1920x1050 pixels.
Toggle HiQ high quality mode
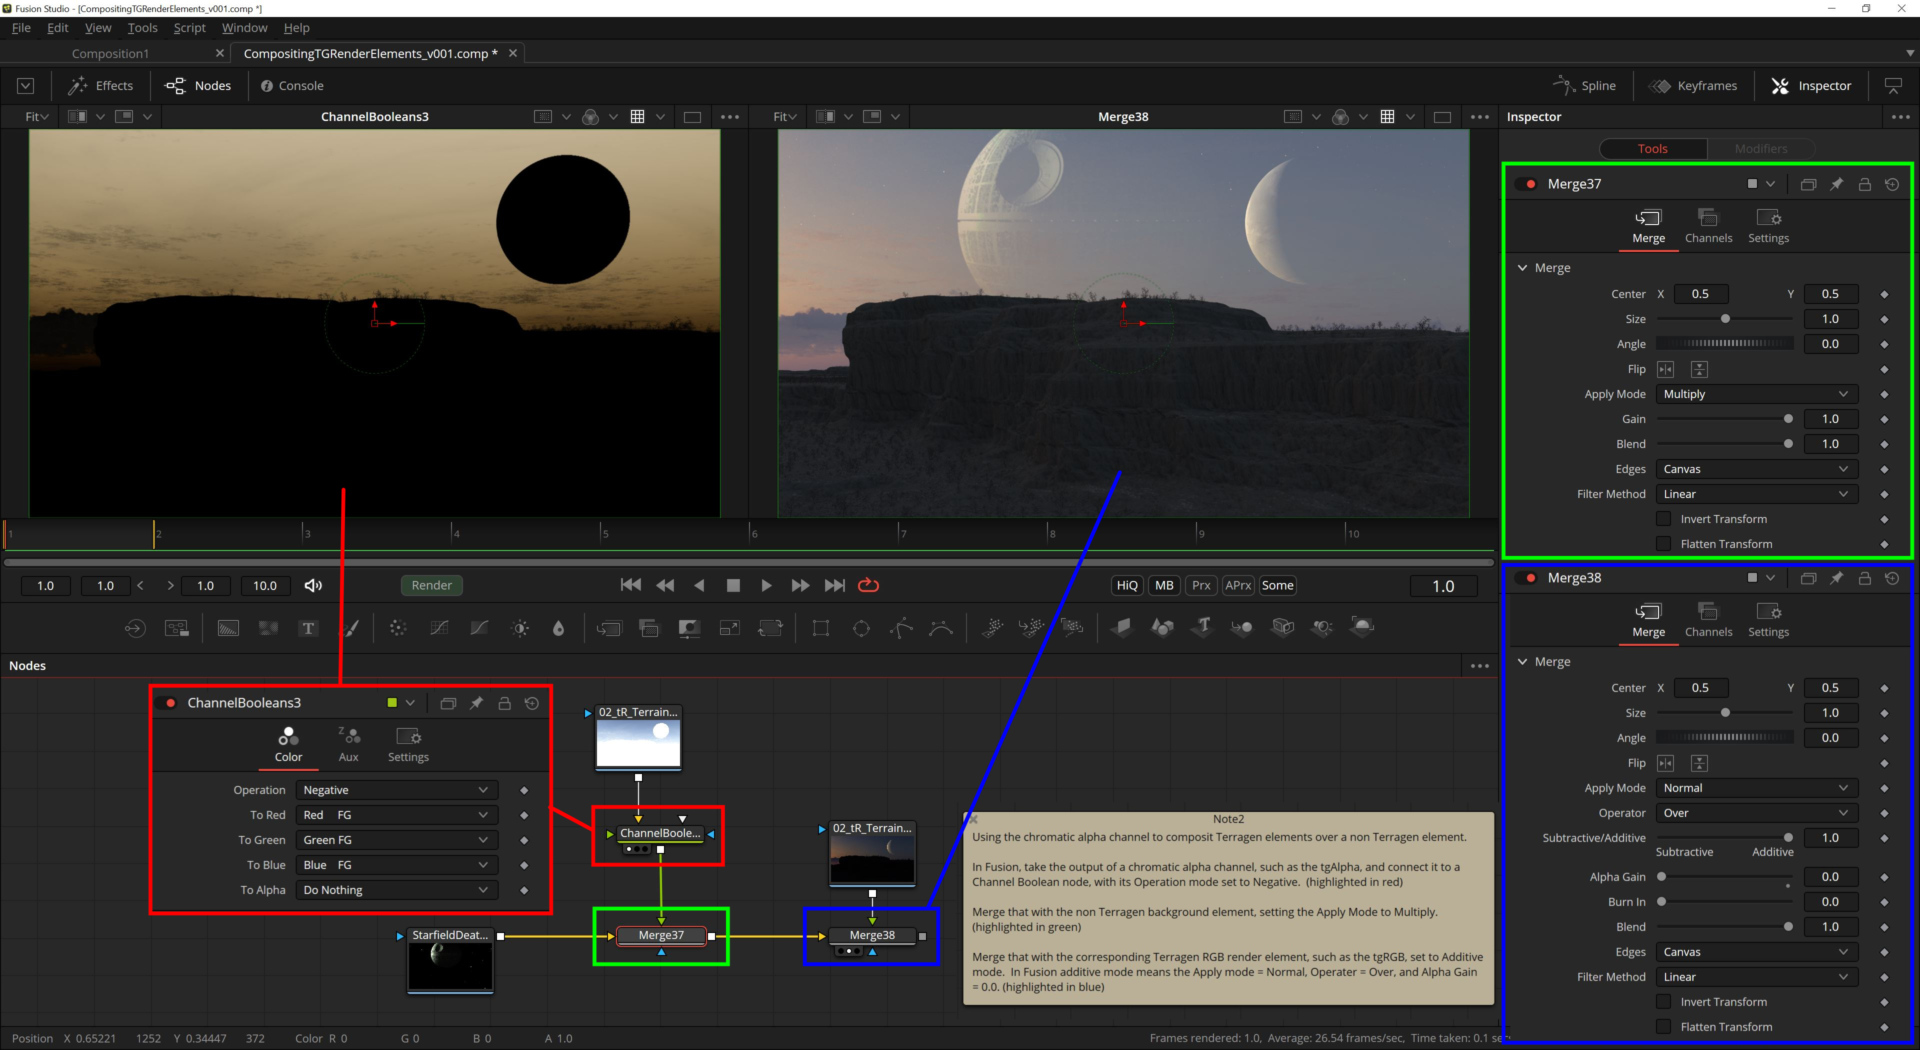(1127, 586)
